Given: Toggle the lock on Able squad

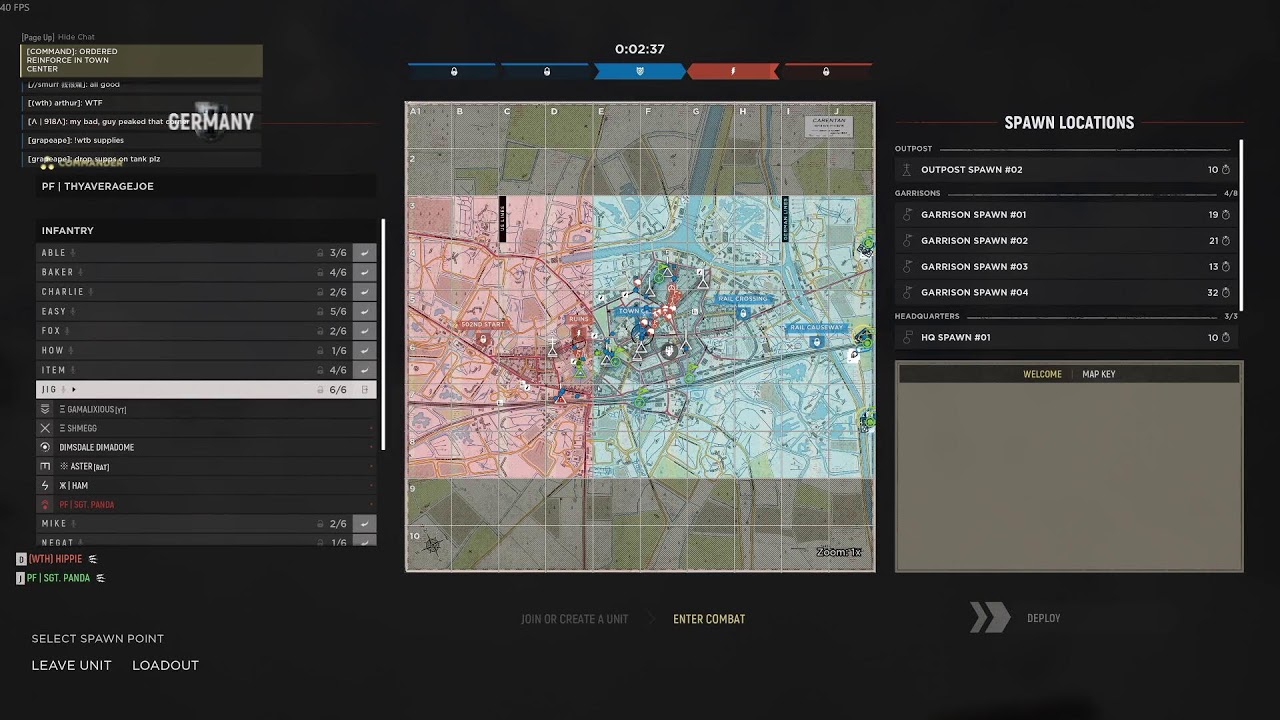Looking at the screenshot, I should (x=321, y=253).
